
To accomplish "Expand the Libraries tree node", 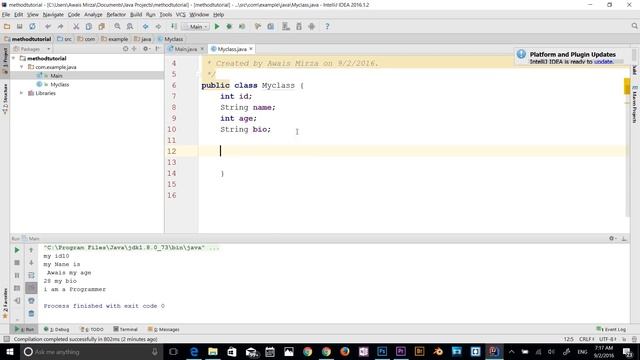I will [22, 93].
